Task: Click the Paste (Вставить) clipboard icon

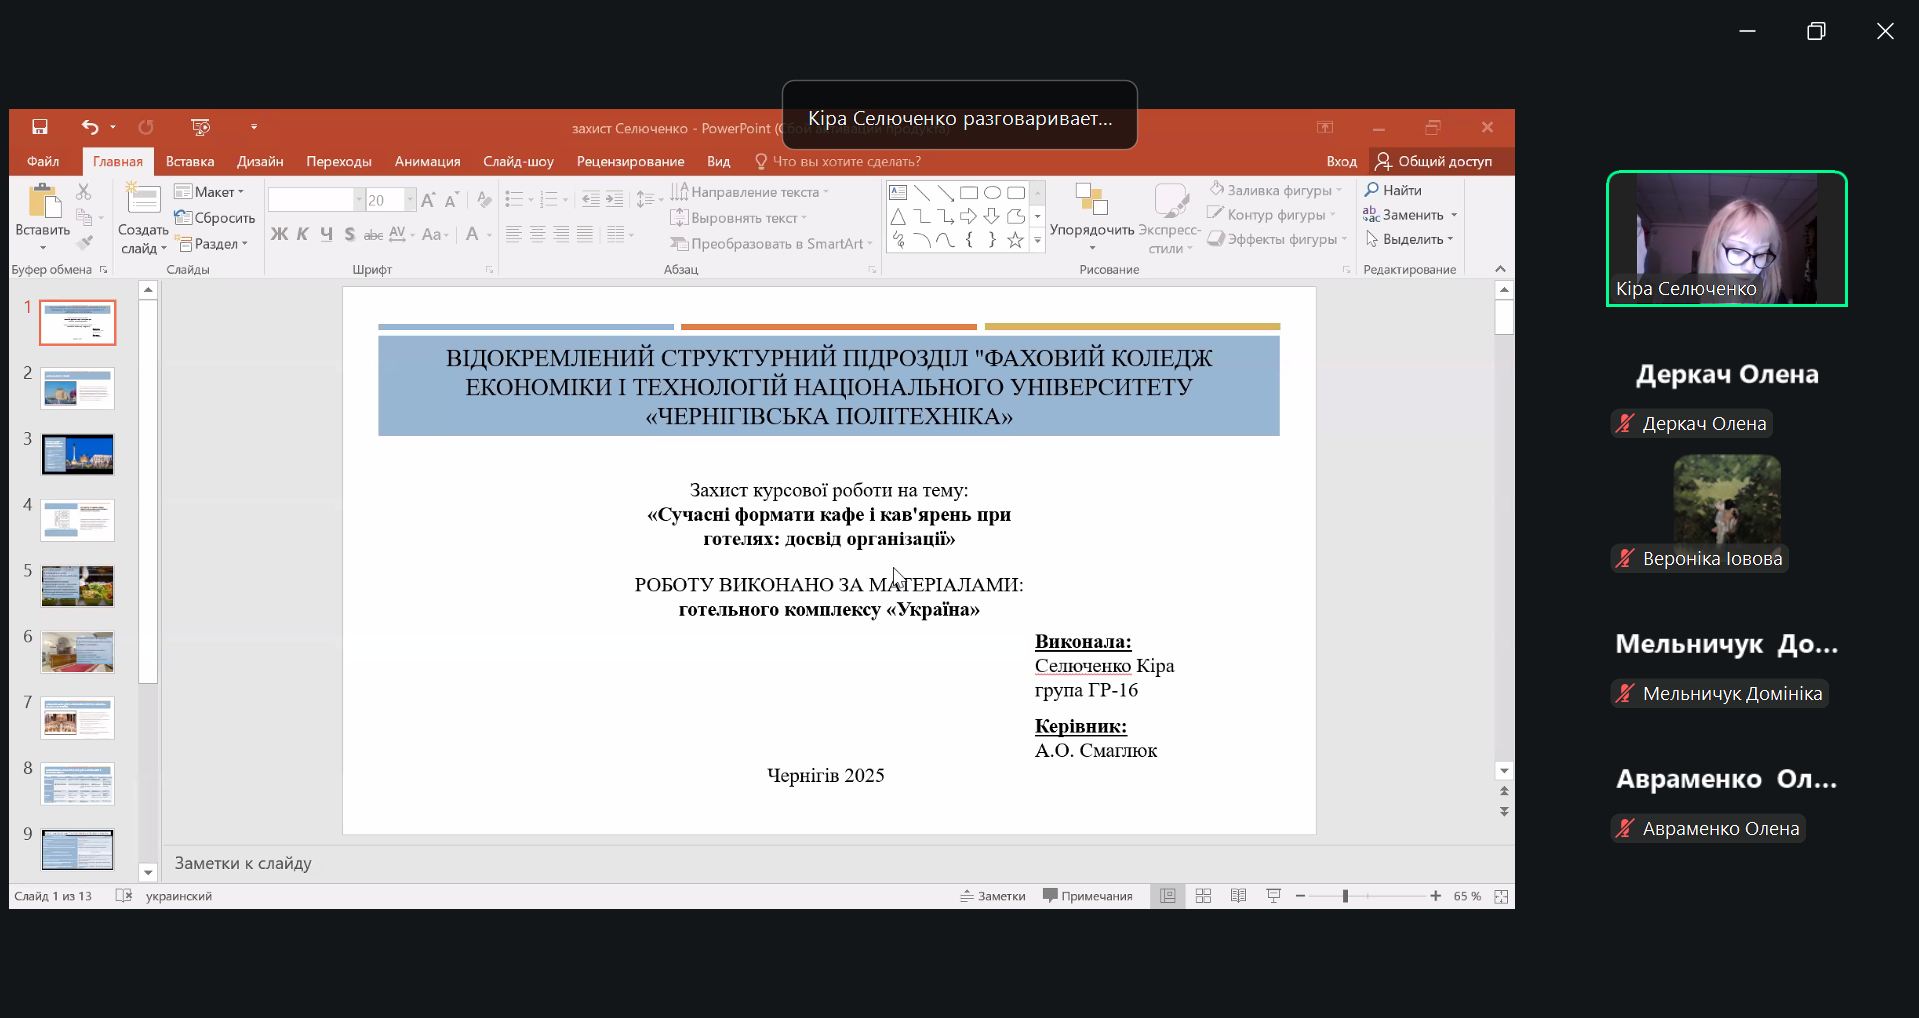Action: (43, 201)
